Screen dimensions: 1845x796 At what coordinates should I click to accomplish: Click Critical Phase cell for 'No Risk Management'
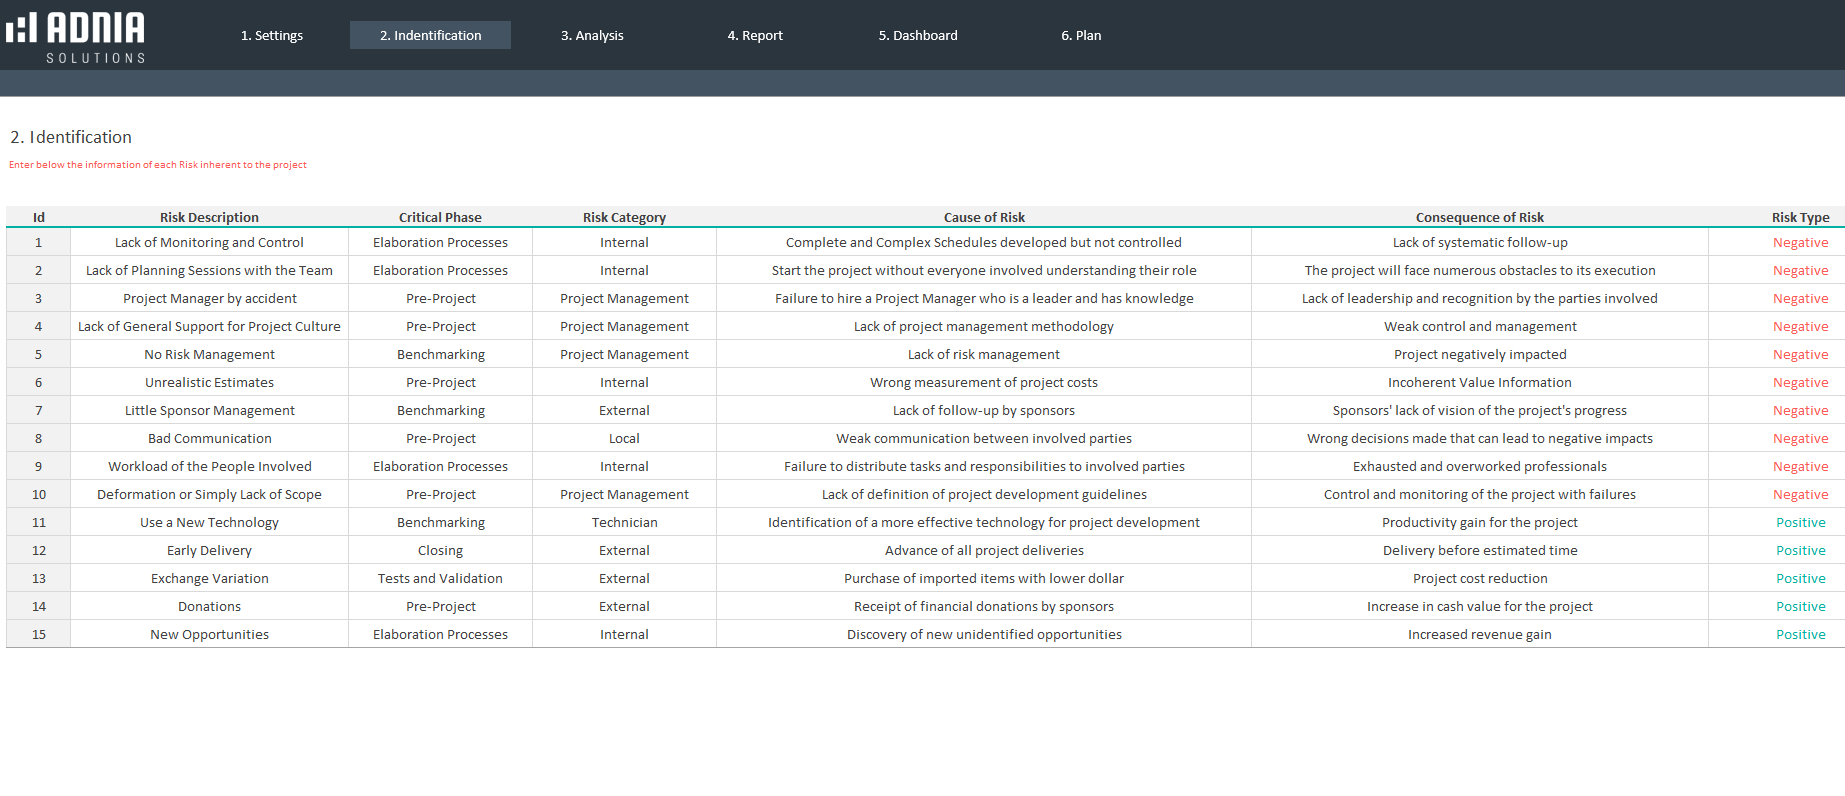(440, 354)
